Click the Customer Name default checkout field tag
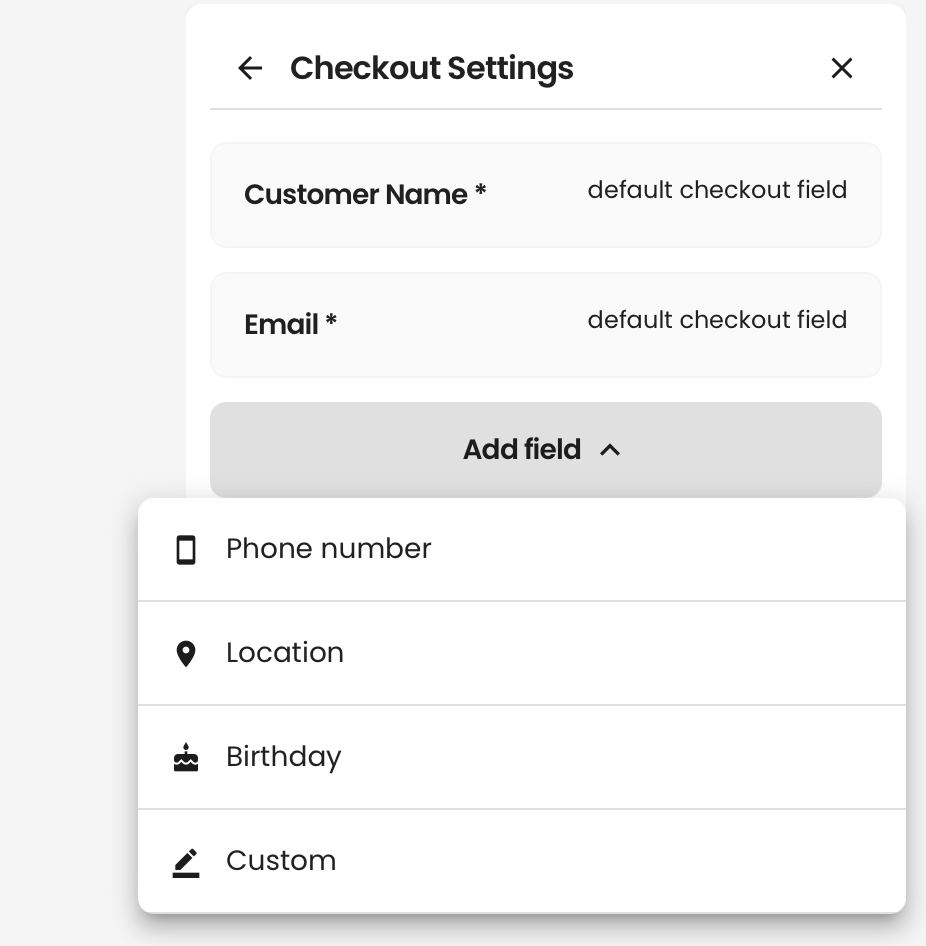 coord(717,190)
